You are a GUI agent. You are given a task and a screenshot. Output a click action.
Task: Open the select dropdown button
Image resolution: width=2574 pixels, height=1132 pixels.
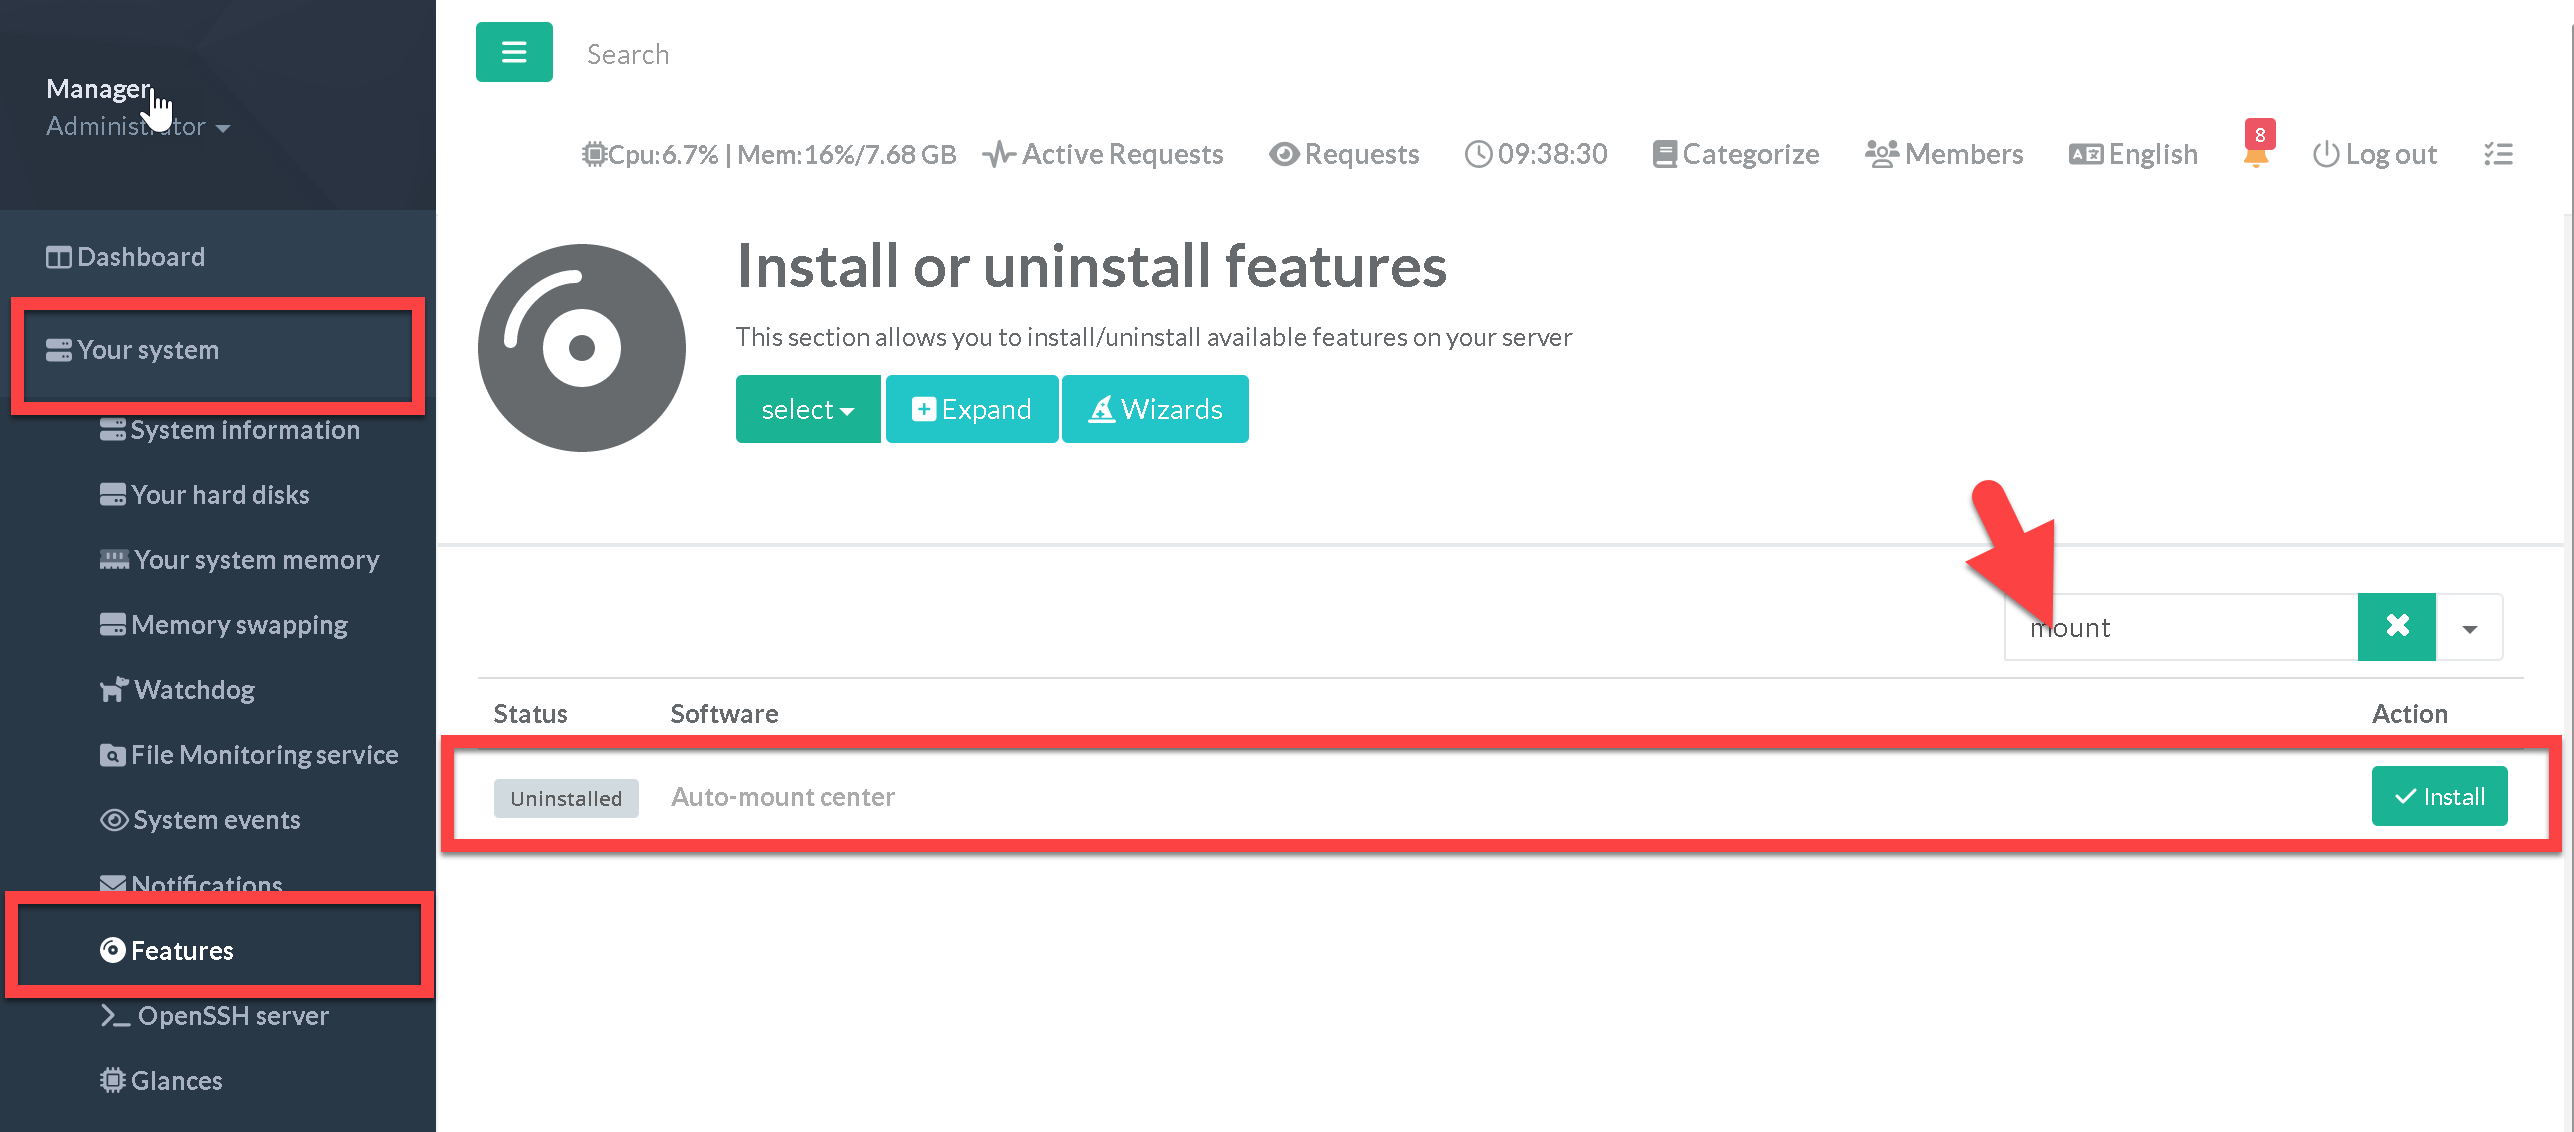pos(807,409)
